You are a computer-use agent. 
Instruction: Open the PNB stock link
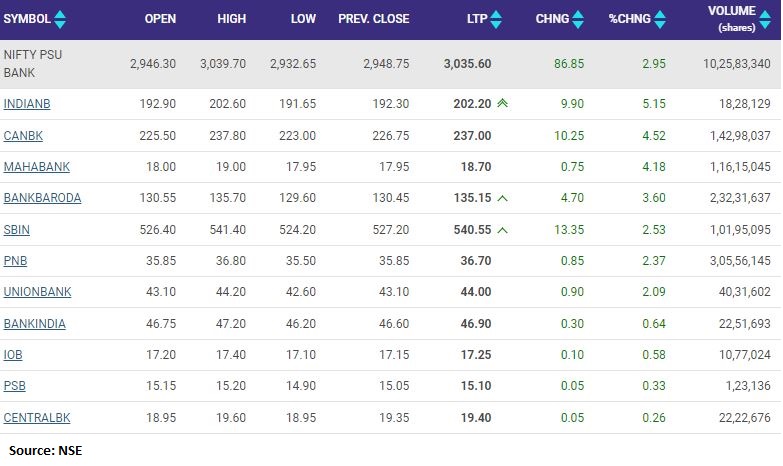click(x=15, y=261)
